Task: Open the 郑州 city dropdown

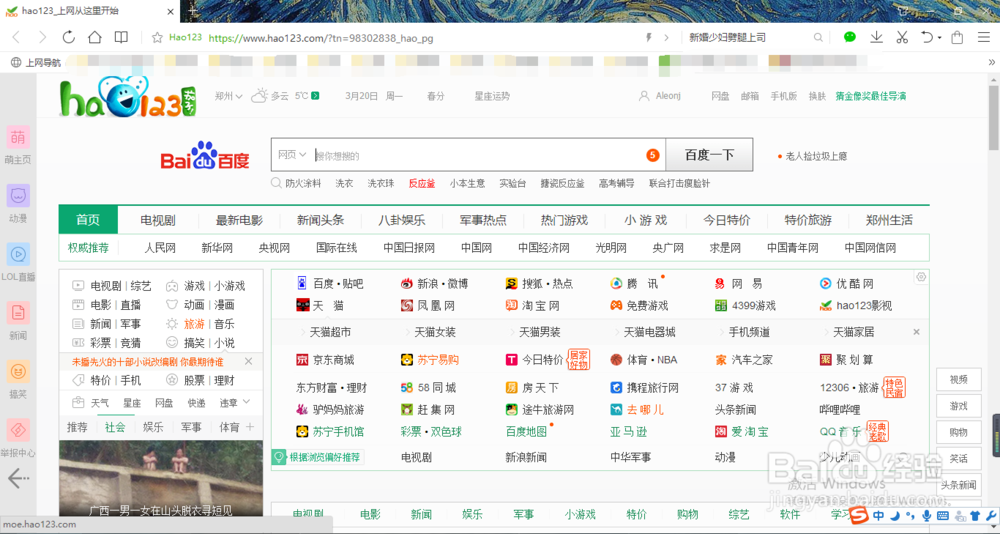Action: [228, 96]
